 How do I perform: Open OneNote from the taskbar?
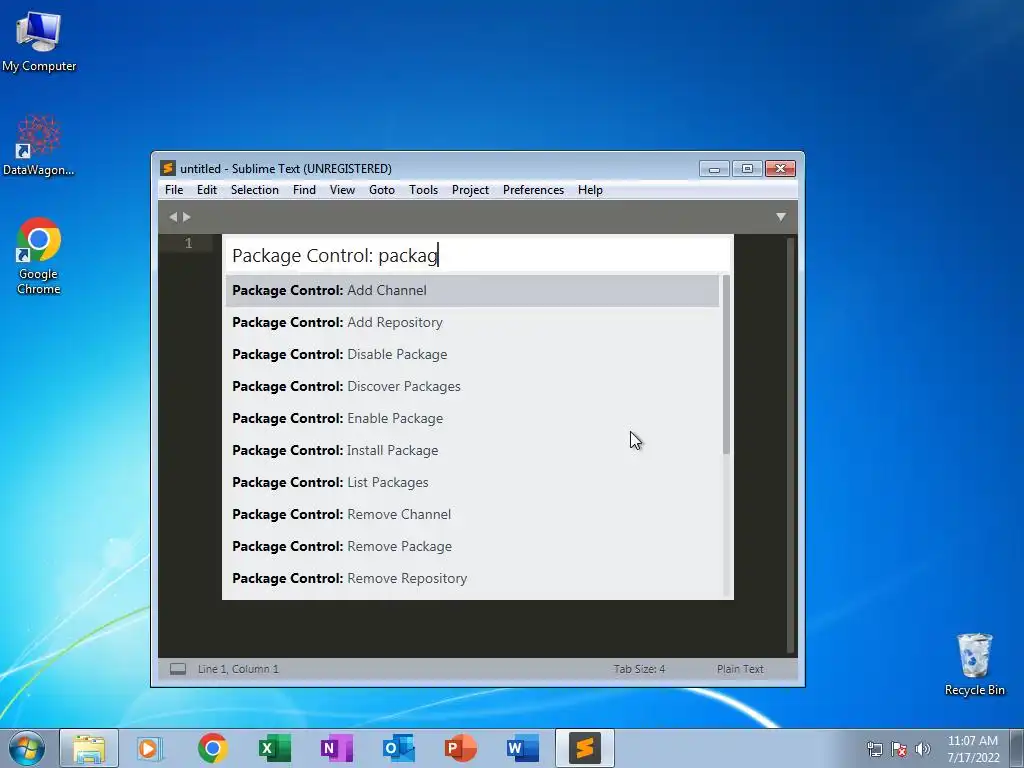(x=336, y=748)
